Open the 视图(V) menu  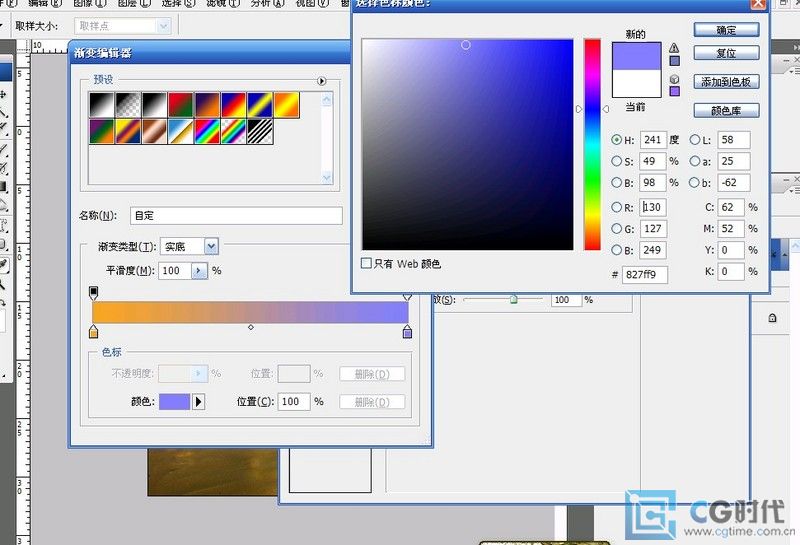(x=312, y=3)
